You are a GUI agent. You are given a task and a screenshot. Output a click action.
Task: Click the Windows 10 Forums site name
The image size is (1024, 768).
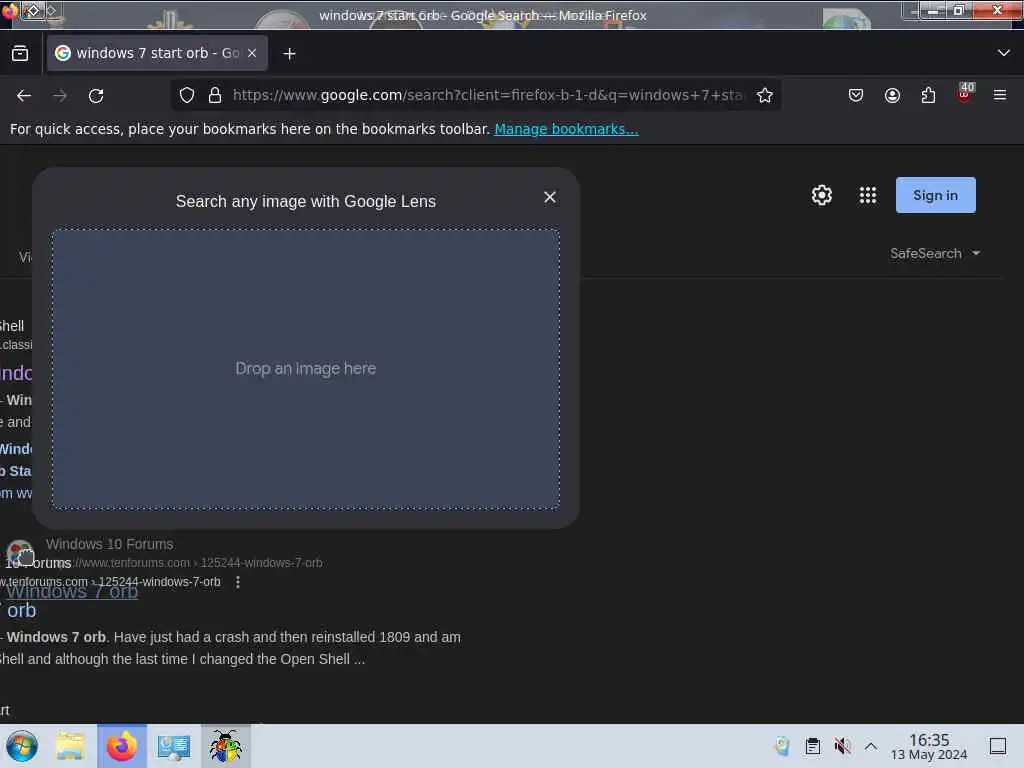(x=110, y=544)
